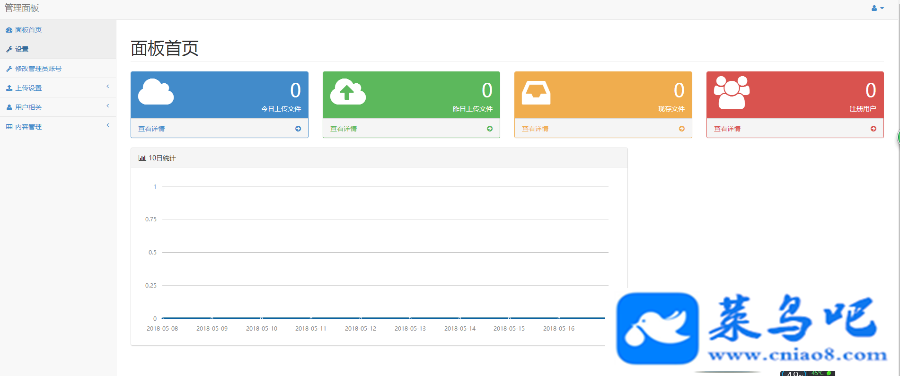The image size is (900, 376).
Task: Click the white cloud icon on blue card
Action: 156,92
